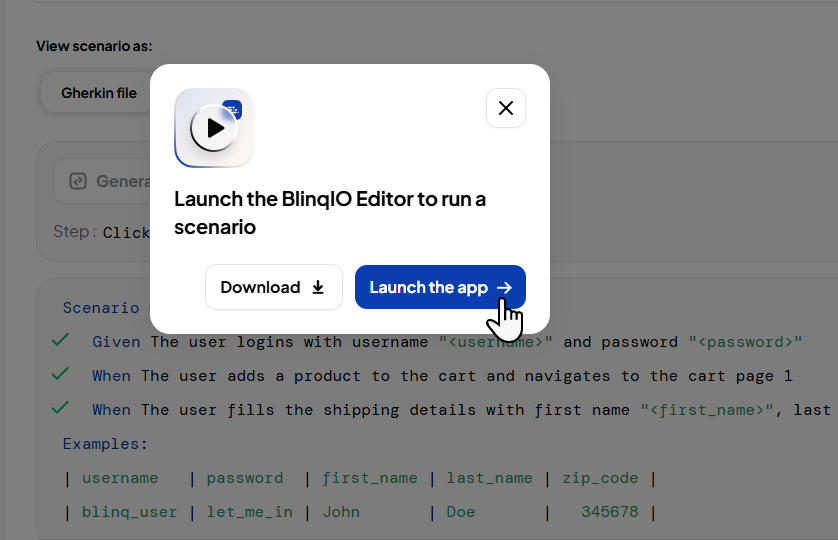Screen dimensions: 838x540
Task: Click the 'let_me_in' table cell
Action: (250, 512)
